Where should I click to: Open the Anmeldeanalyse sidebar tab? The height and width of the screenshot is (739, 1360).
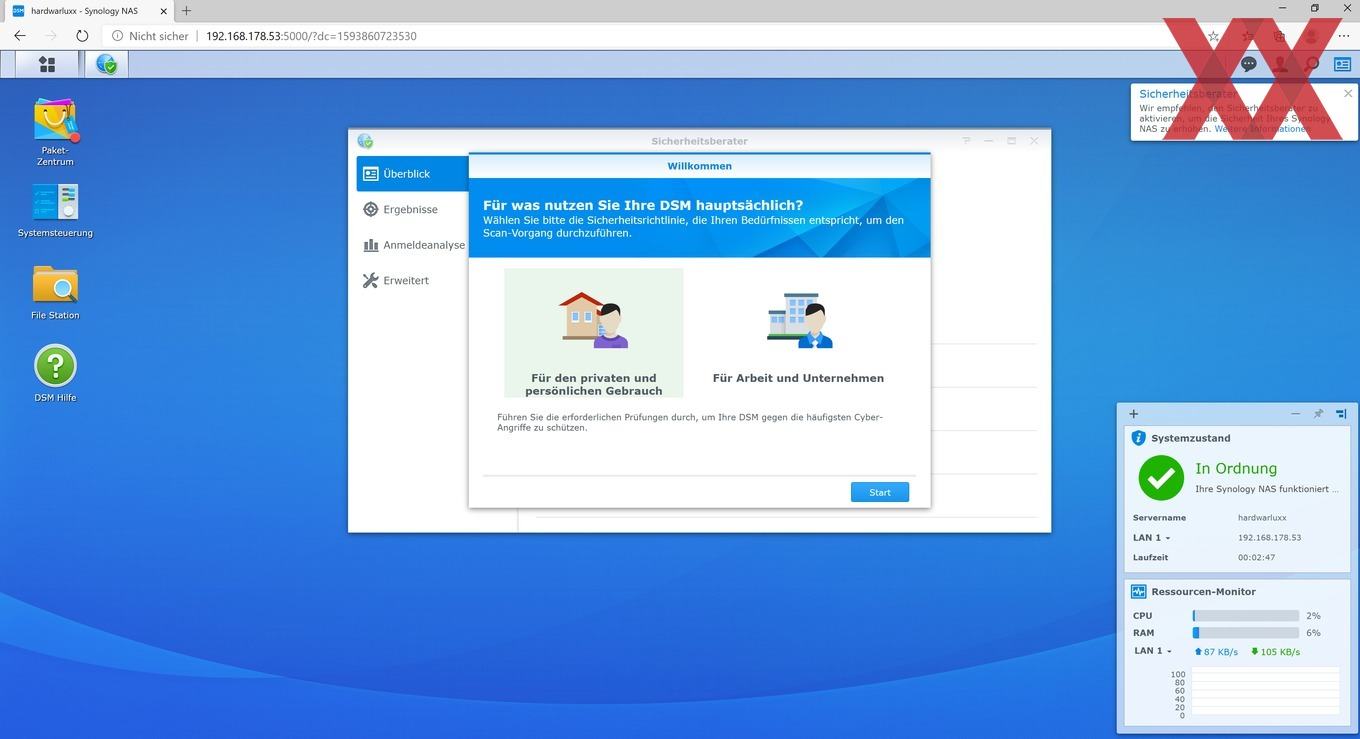412,245
